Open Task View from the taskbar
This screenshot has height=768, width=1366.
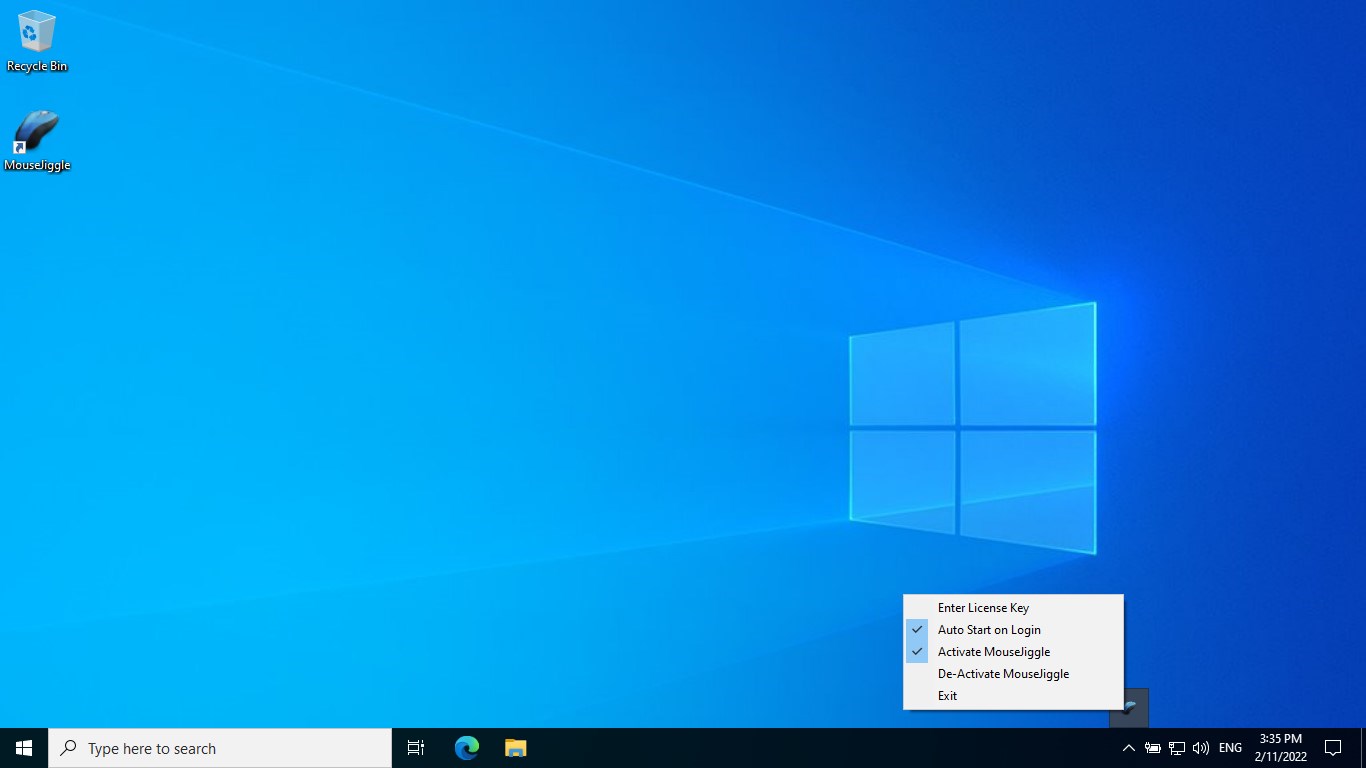coord(416,748)
